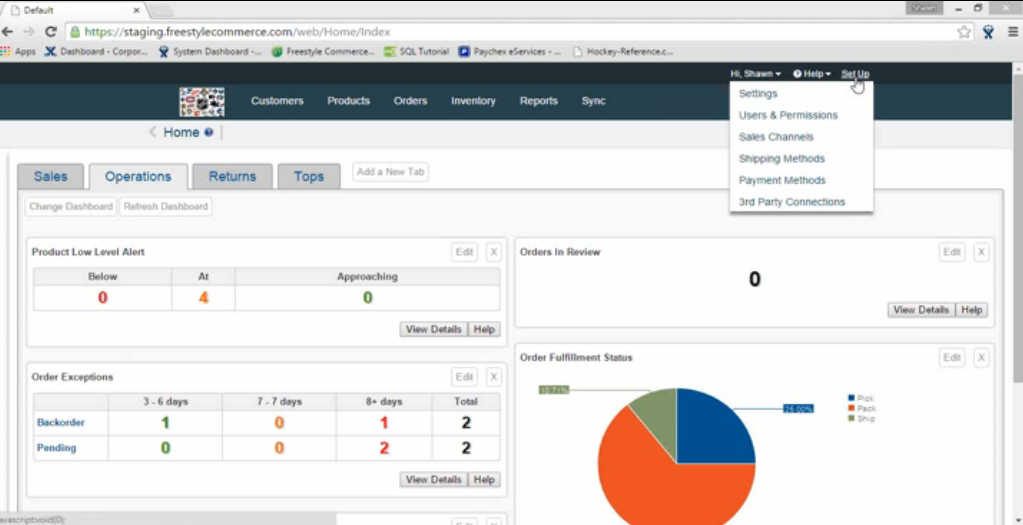Expand the Help dropdown menu
The width and height of the screenshot is (1023, 525).
click(811, 74)
